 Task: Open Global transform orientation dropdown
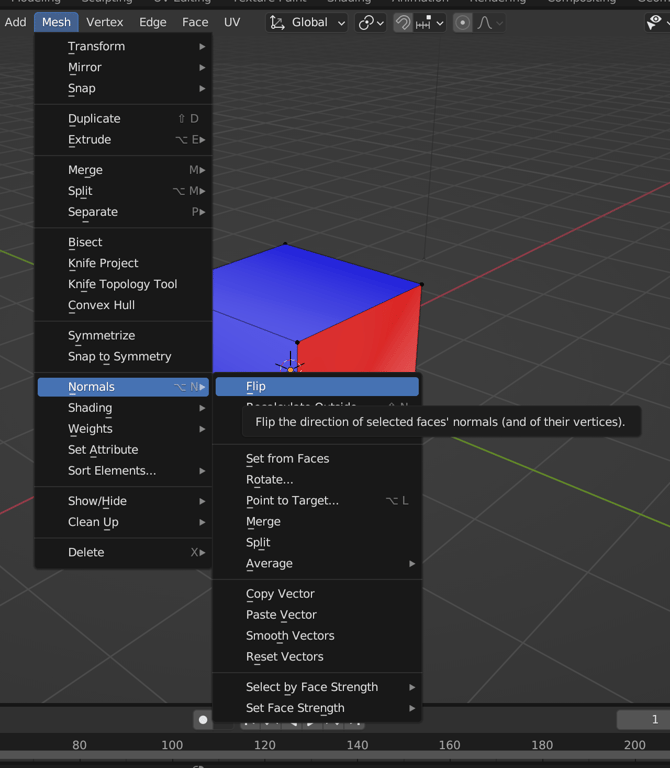pyautogui.click(x=307, y=23)
